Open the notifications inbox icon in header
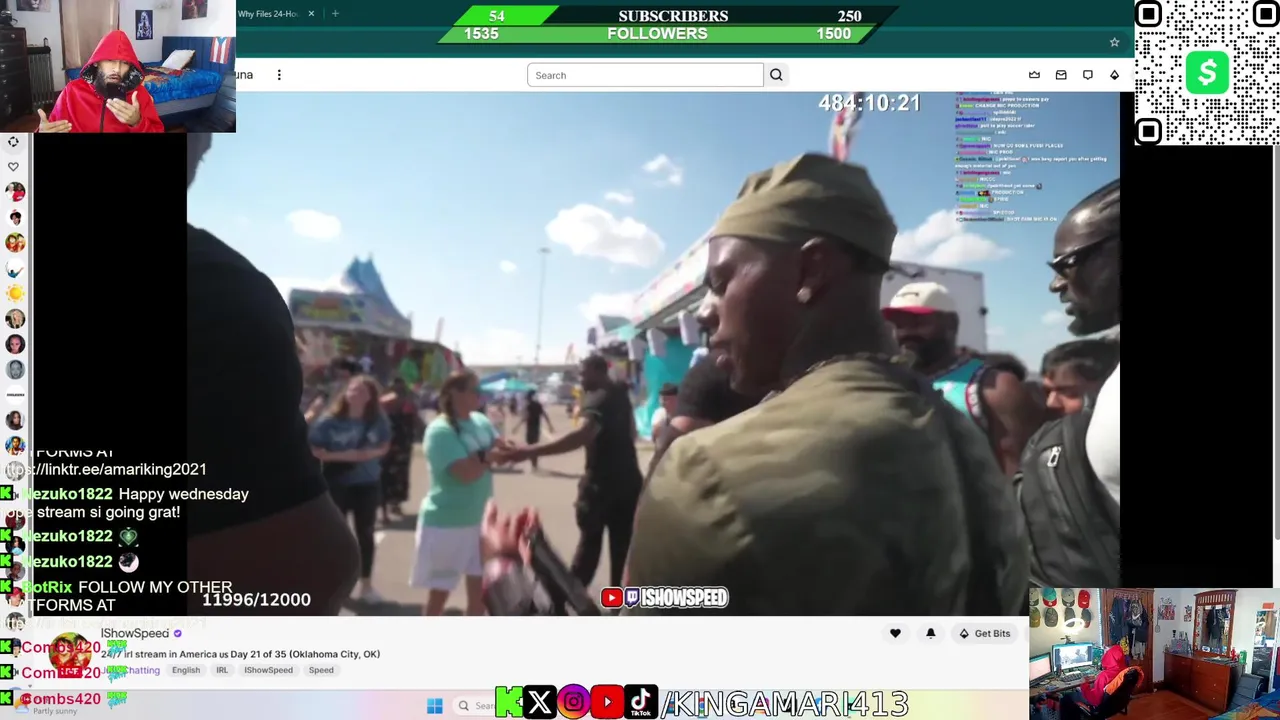The image size is (1280, 720). pyautogui.click(x=1088, y=75)
